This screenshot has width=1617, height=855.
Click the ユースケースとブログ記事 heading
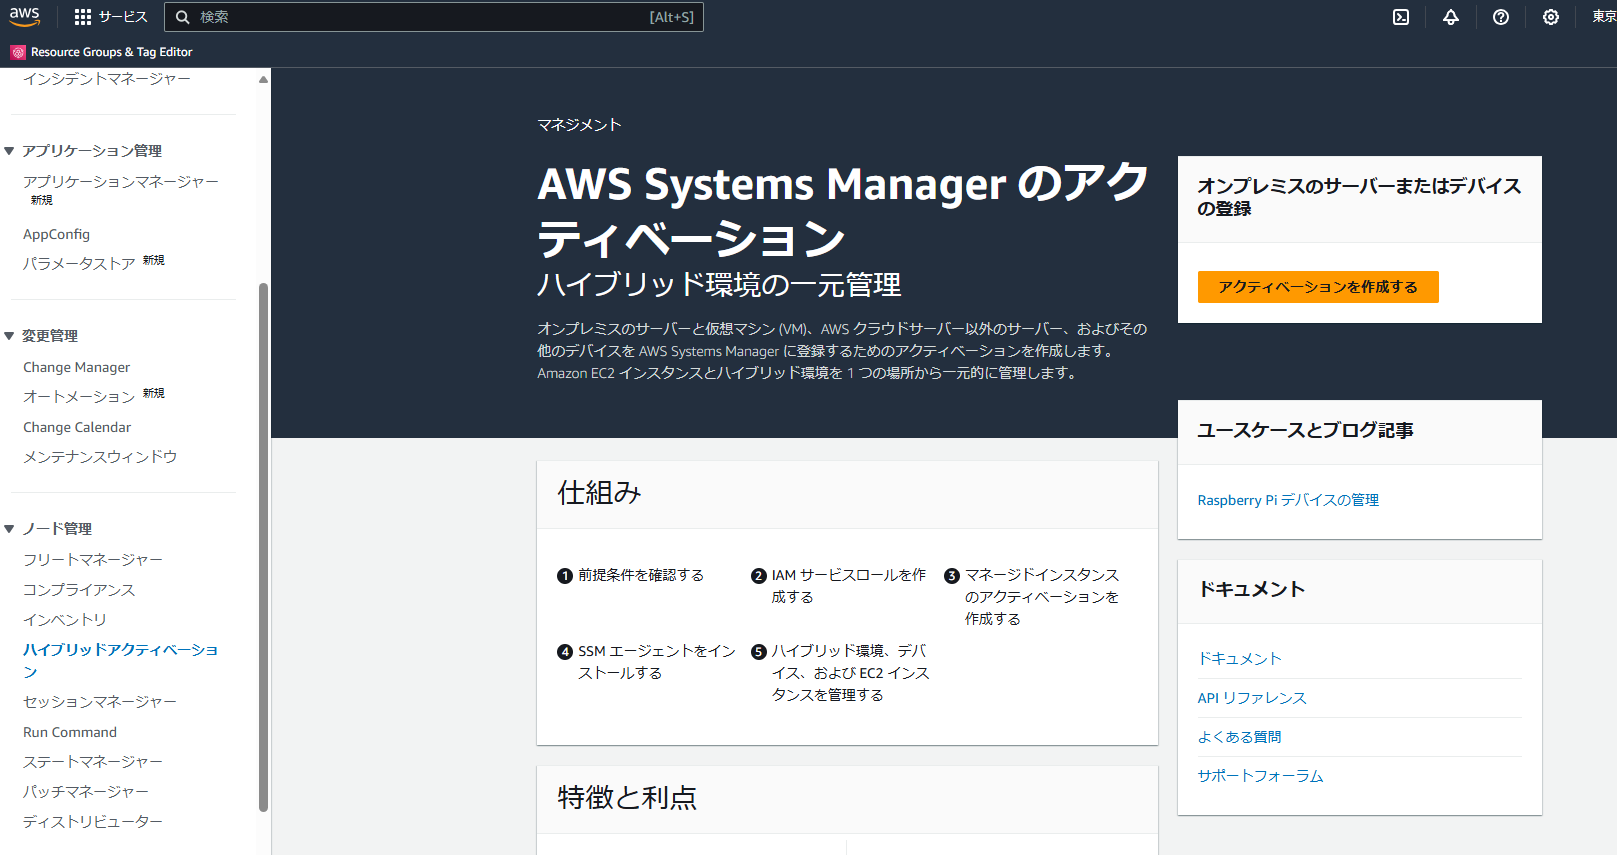click(1306, 431)
